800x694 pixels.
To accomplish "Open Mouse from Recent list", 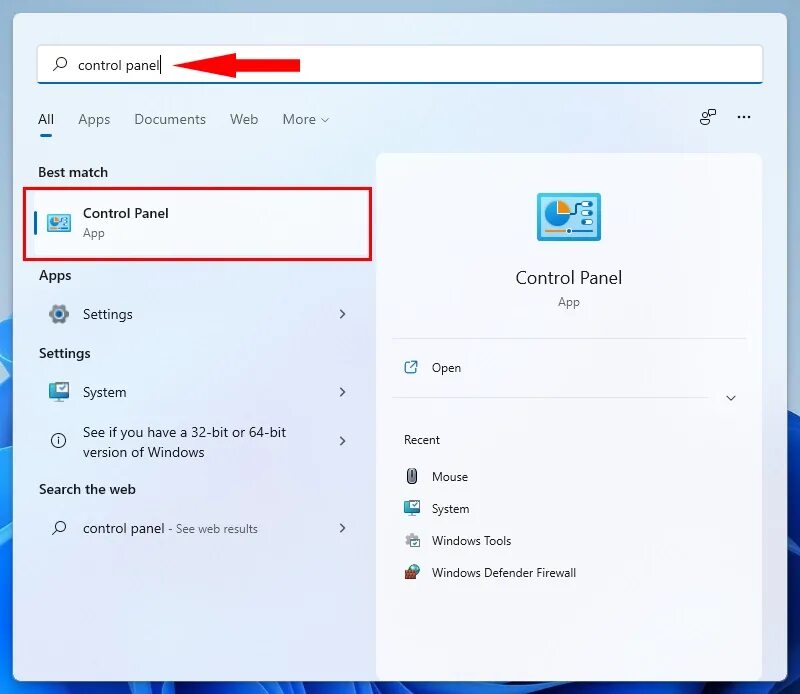I will (449, 477).
